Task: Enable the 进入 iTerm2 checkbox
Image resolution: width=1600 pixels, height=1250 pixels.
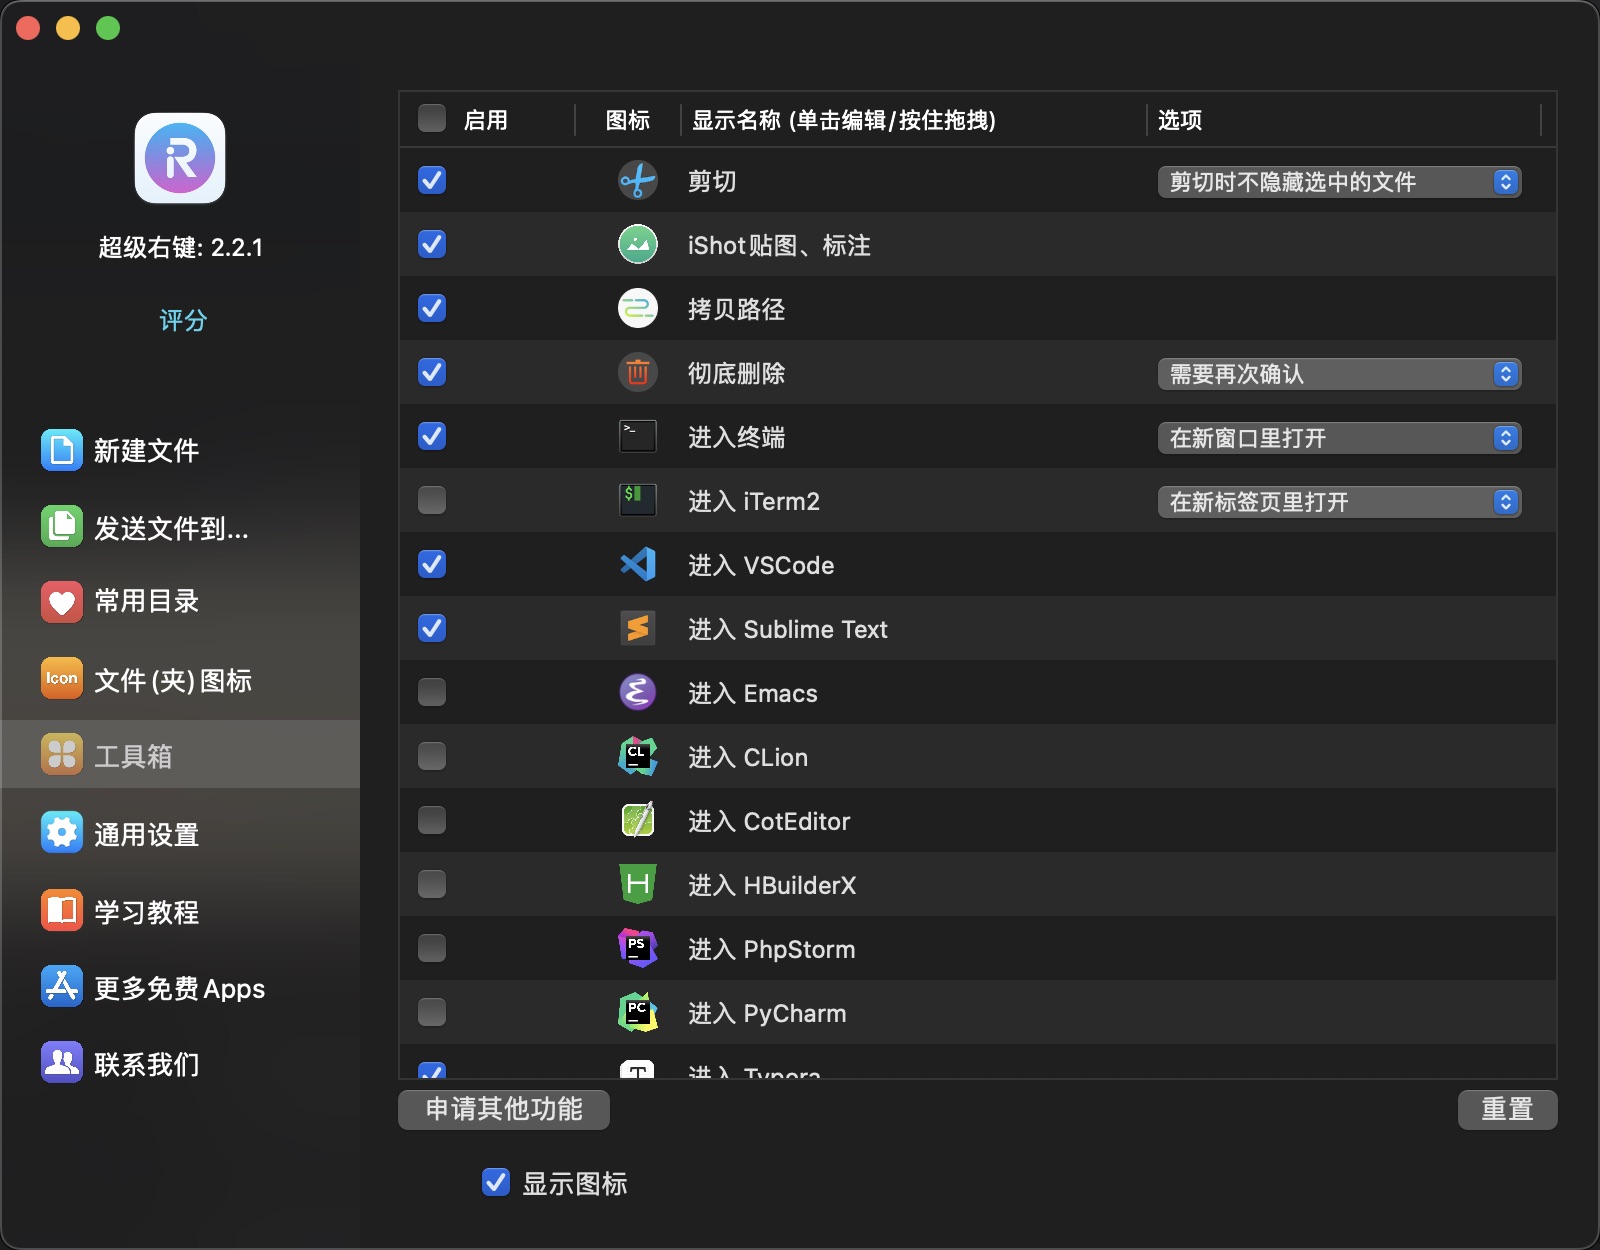Action: pos(432,500)
